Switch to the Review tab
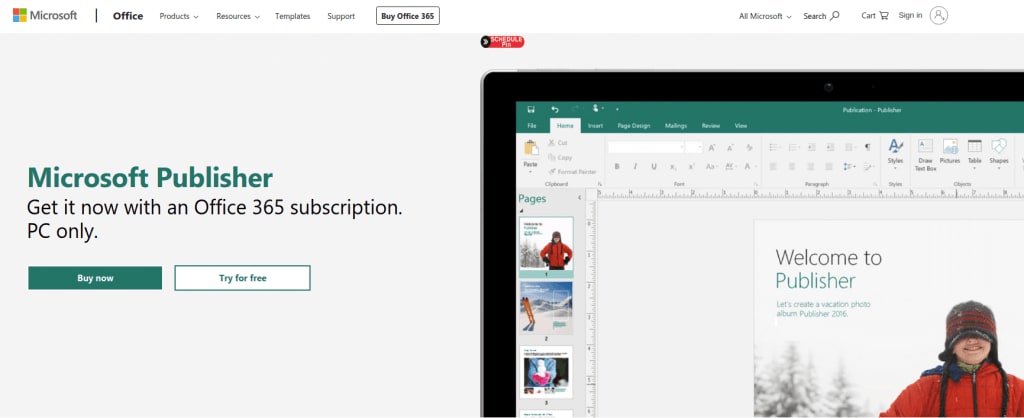Image resolution: width=1024 pixels, height=418 pixels. coord(711,125)
